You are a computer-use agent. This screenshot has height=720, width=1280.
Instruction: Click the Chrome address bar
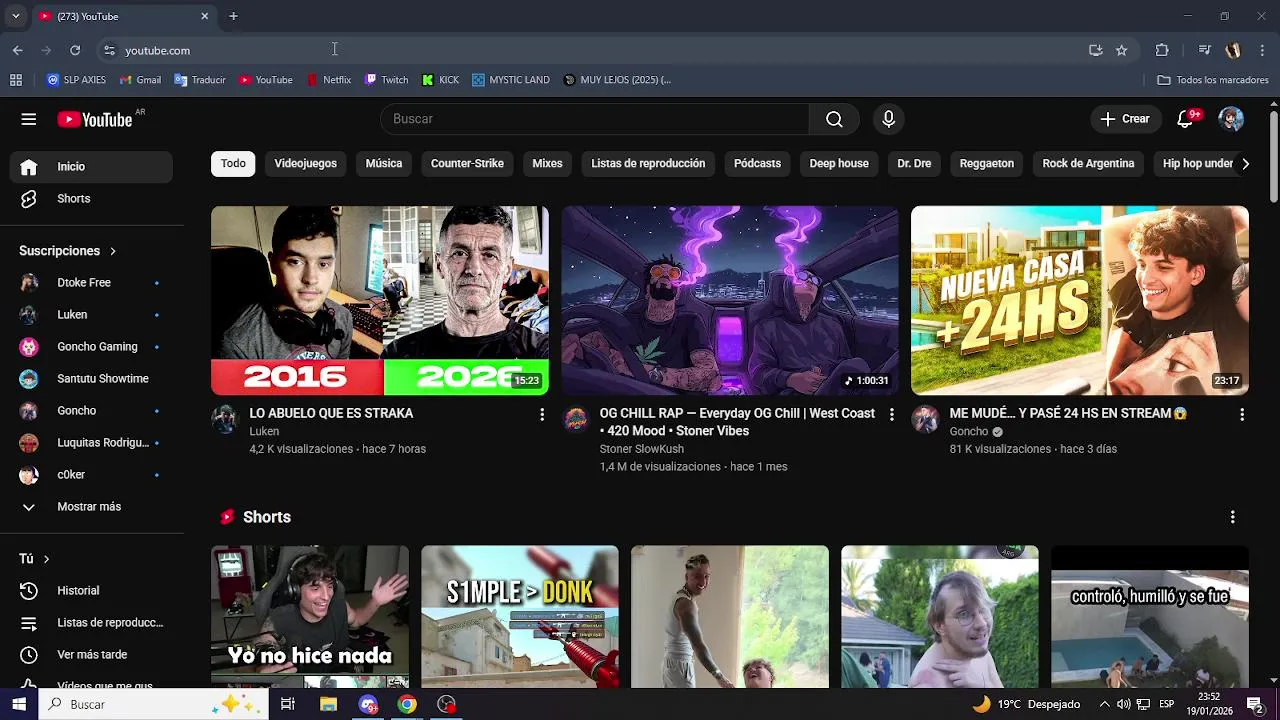click(600, 50)
